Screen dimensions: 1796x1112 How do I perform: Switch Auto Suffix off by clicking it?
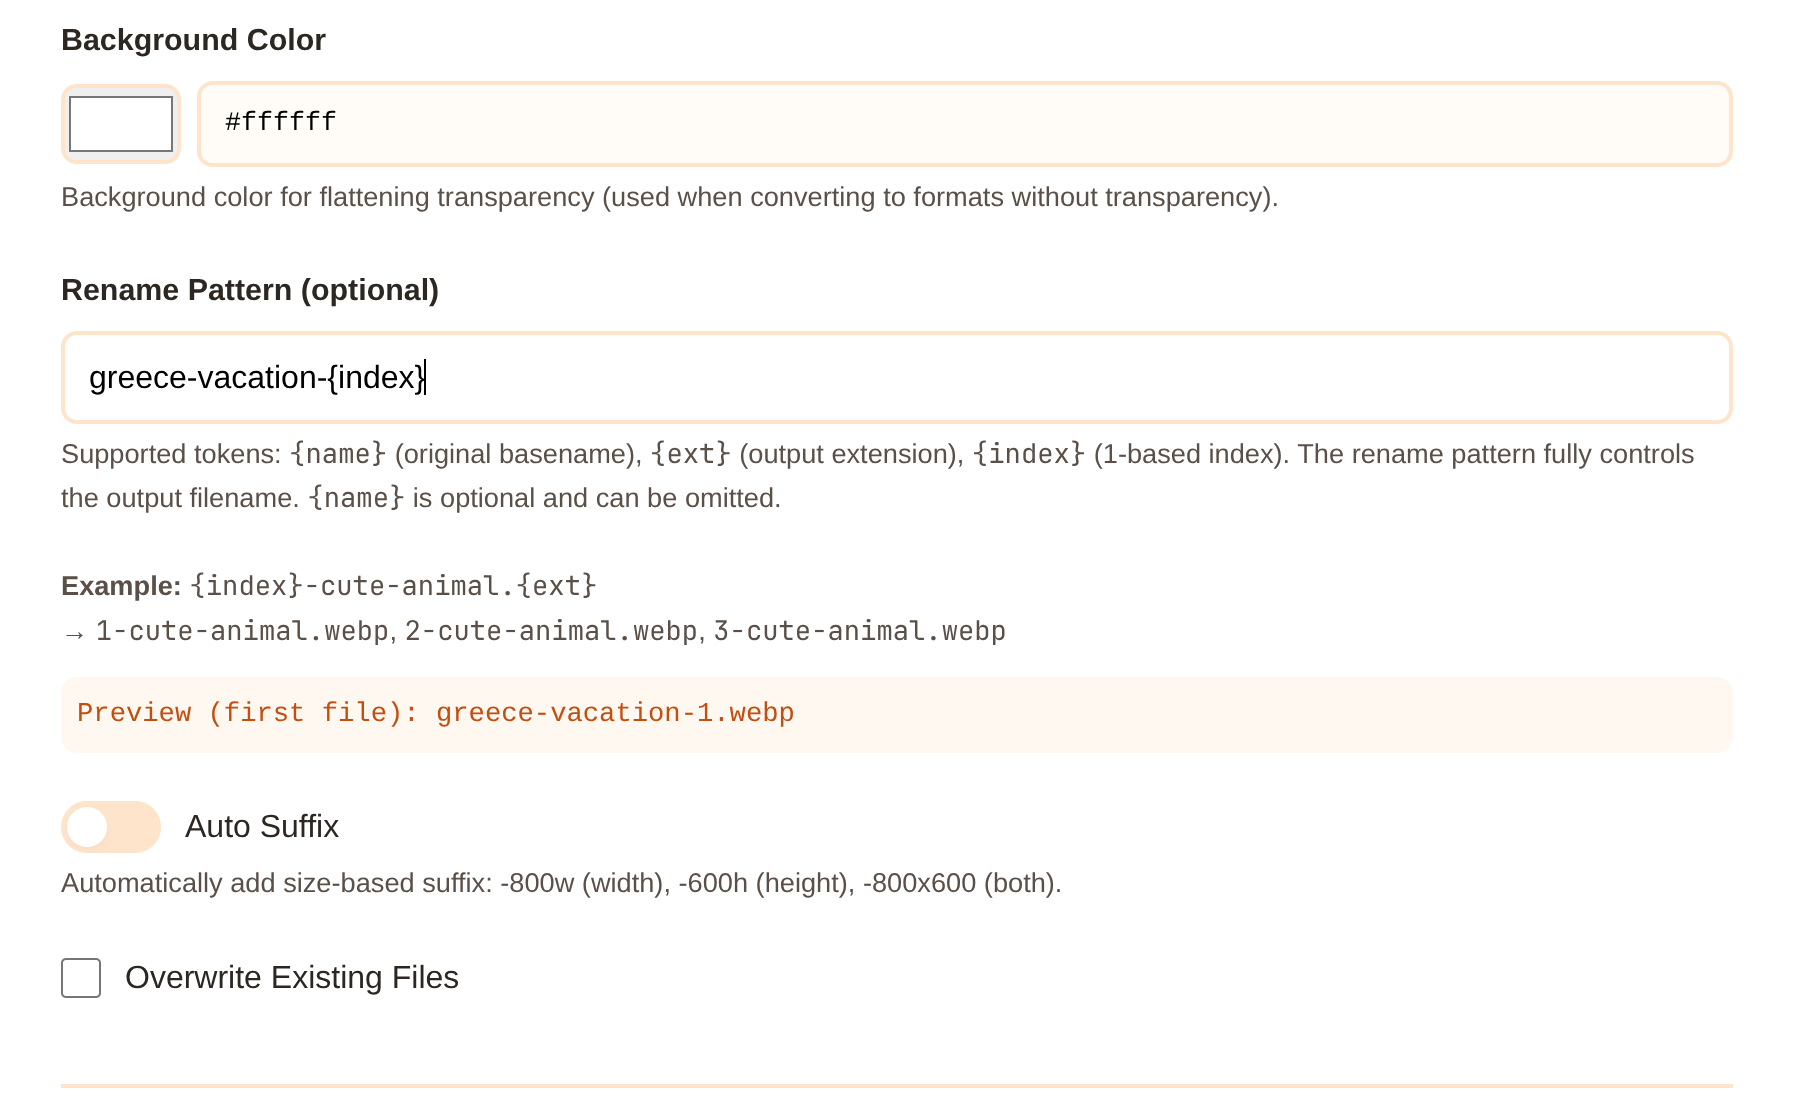pyautogui.click(x=110, y=827)
